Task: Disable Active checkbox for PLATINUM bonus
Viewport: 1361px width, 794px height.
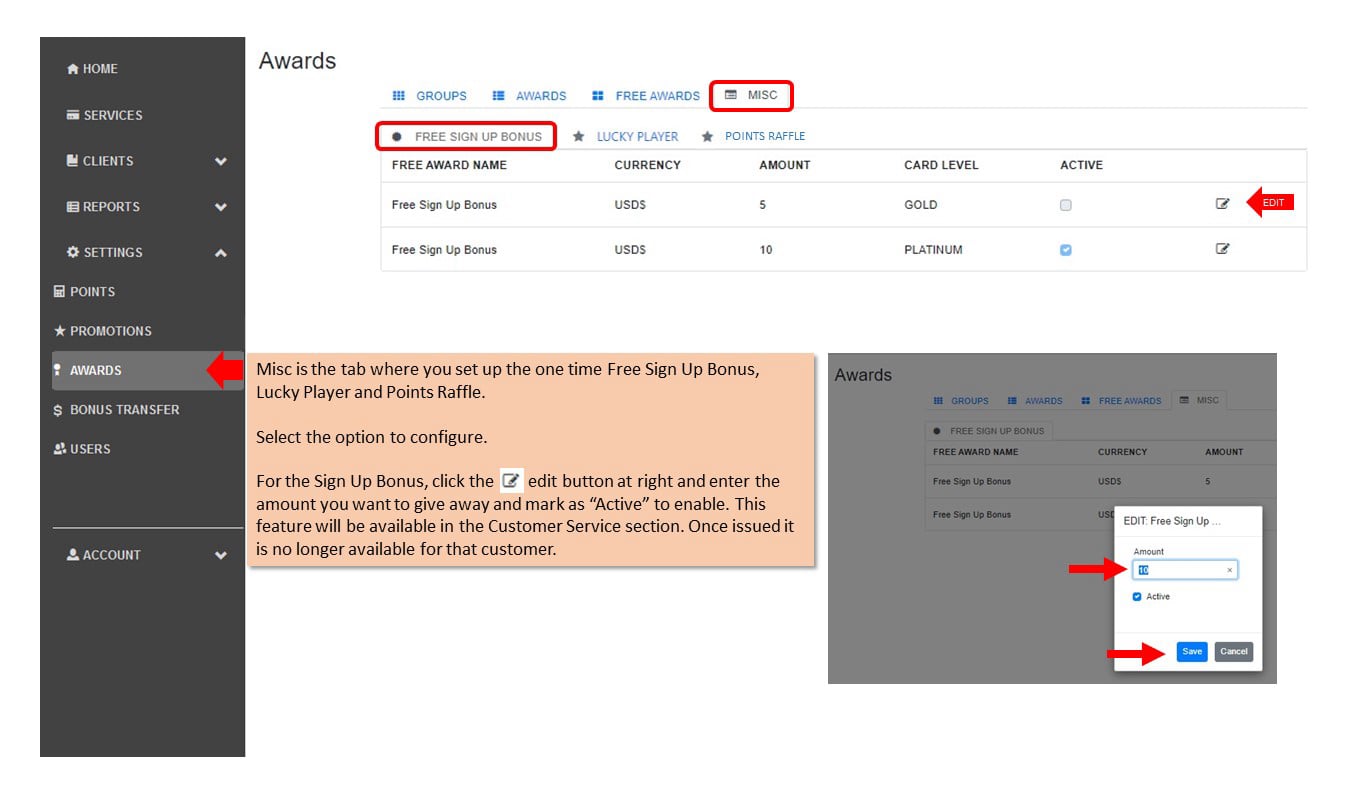Action: pyautogui.click(x=1065, y=250)
